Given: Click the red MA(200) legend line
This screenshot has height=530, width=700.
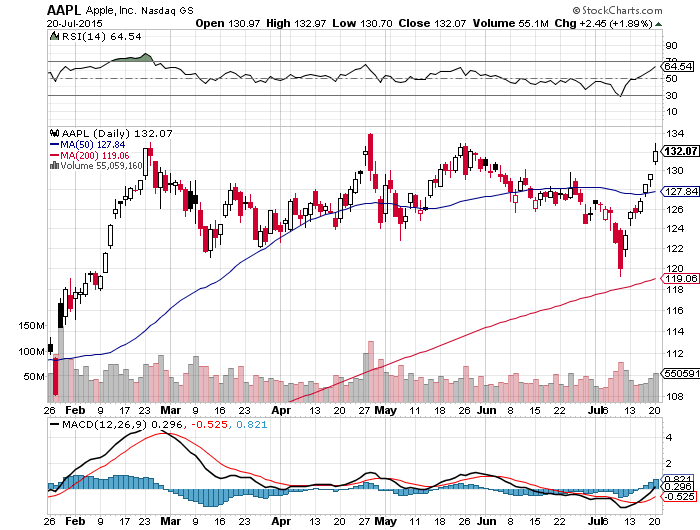Looking at the screenshot, I should point(54,156).
